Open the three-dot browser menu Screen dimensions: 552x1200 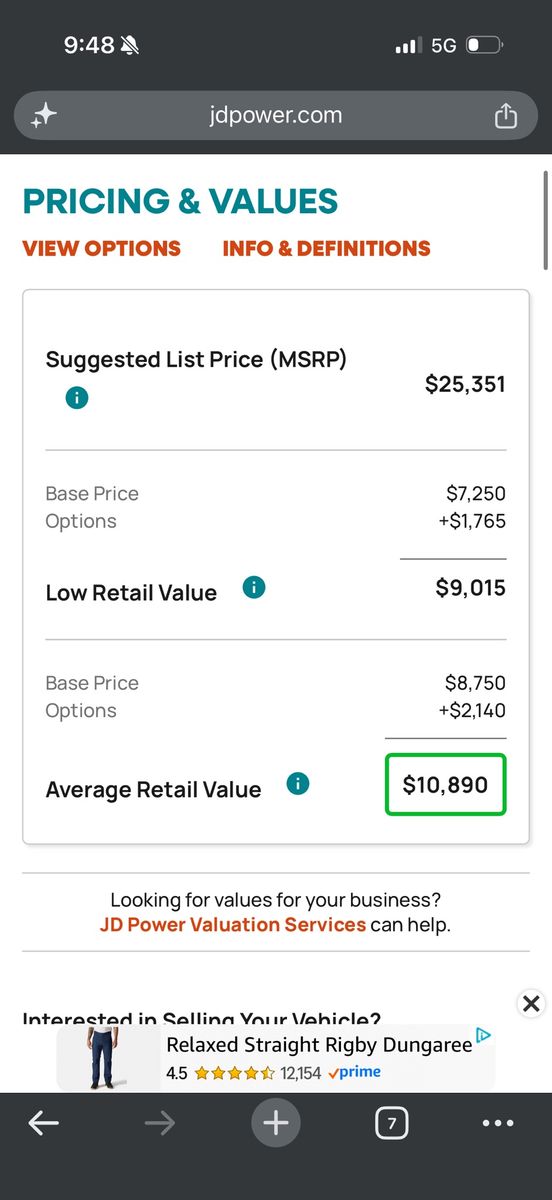point(498,1124)
